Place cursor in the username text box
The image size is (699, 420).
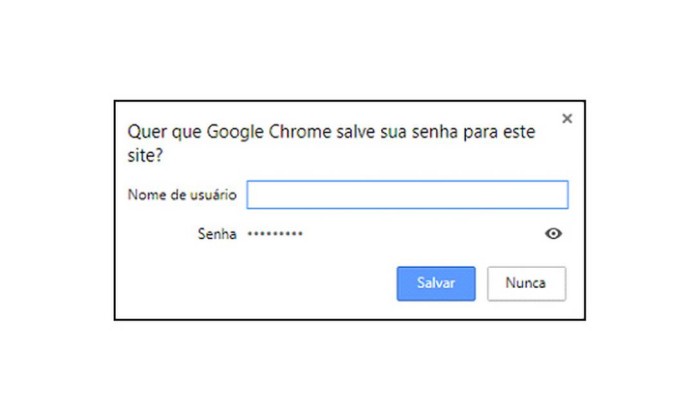(x=407, y=194)
